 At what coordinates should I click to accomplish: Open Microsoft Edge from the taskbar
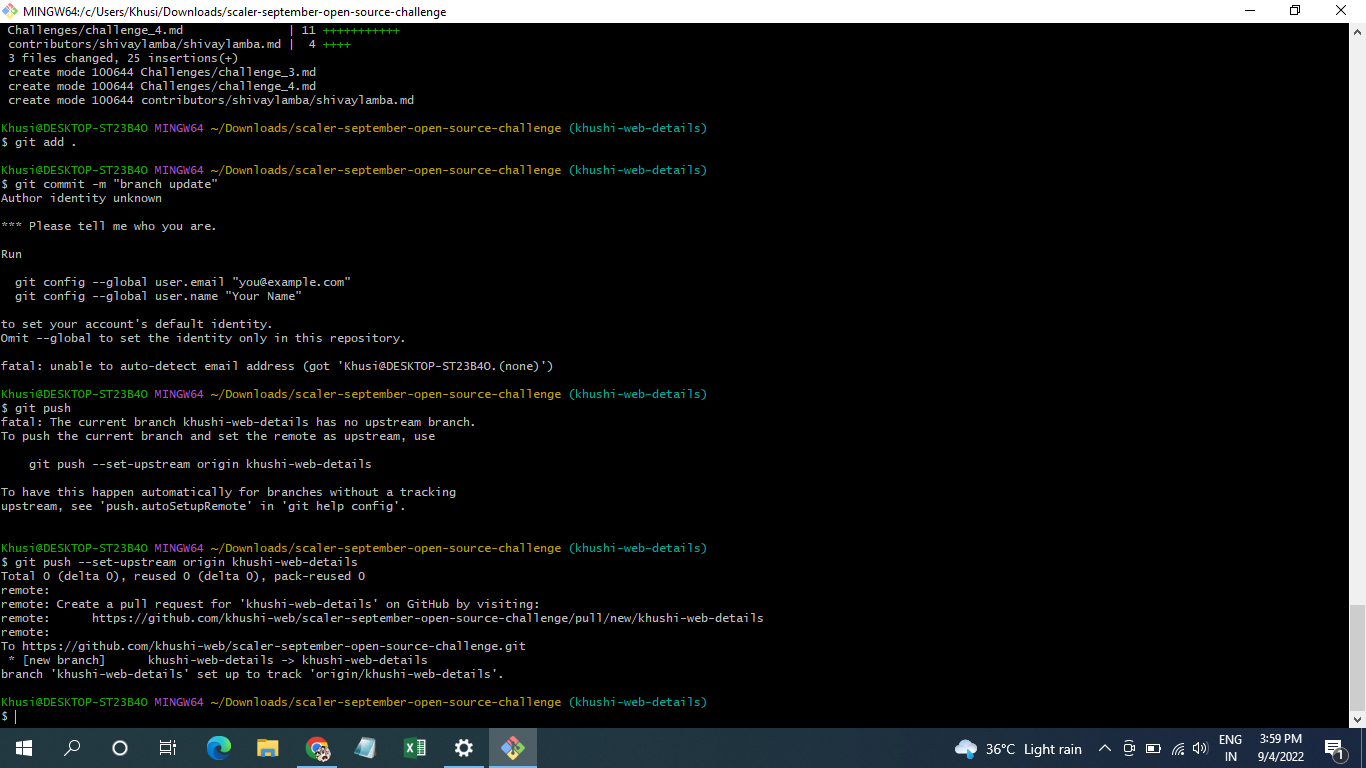click(x=219, y=747)
